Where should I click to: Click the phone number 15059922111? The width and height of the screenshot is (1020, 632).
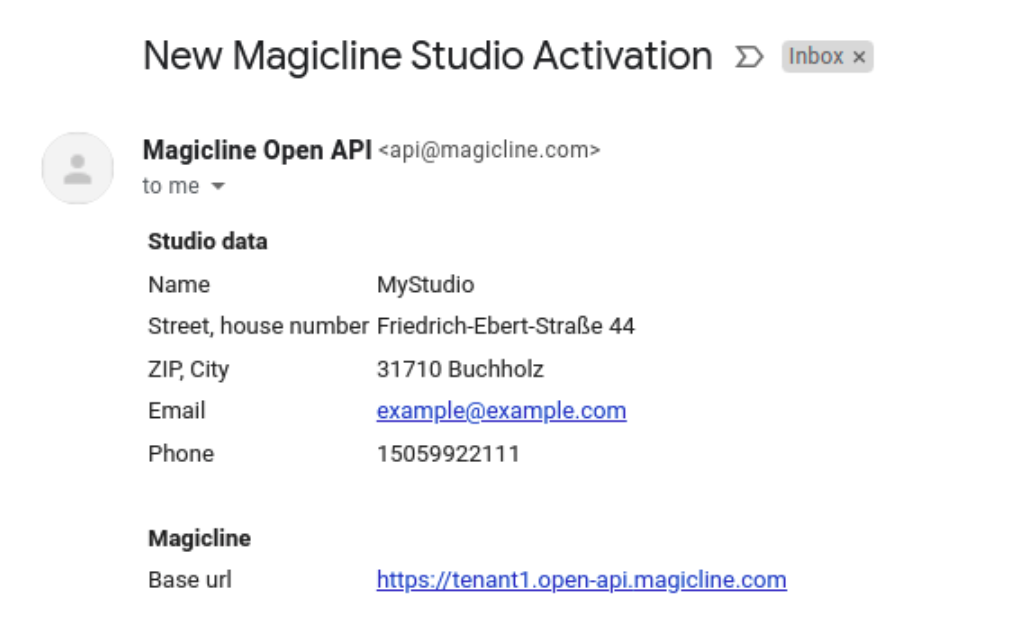[448, 454]
